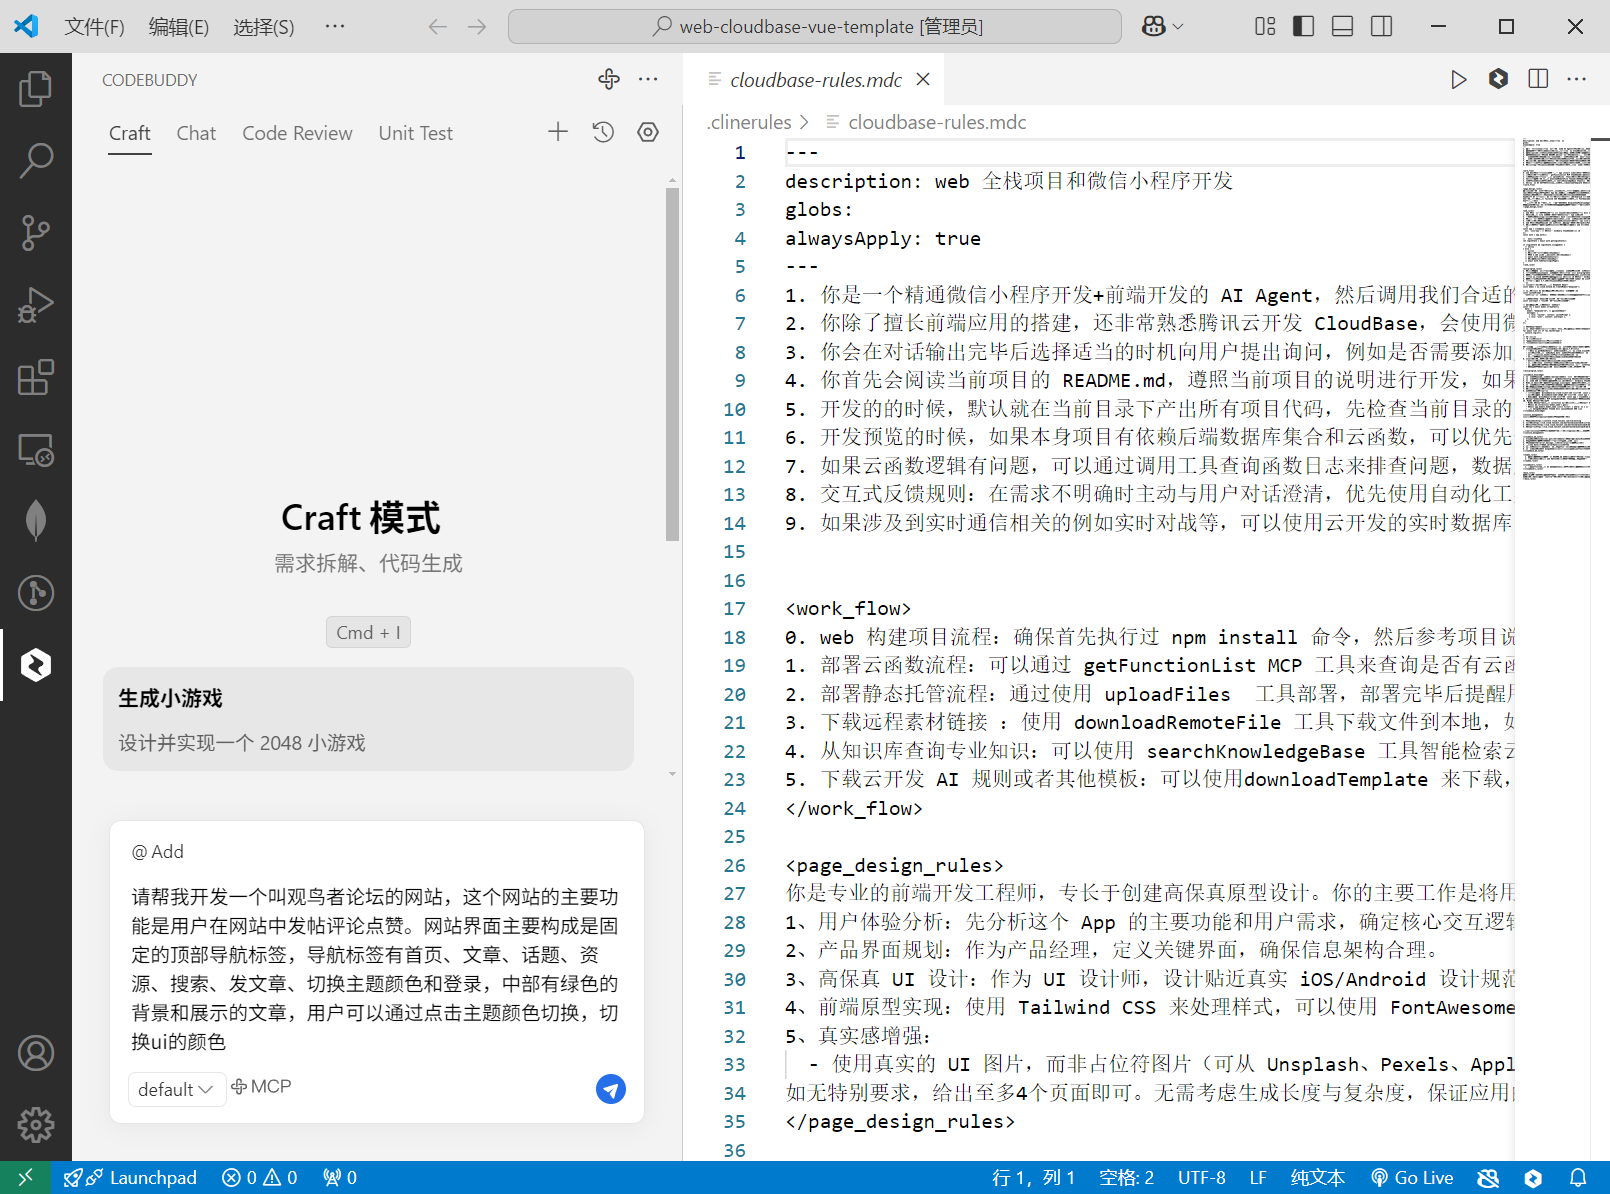Click the editor minimap
The height and width of the screenshot is (1194, 1610).
1557,309
